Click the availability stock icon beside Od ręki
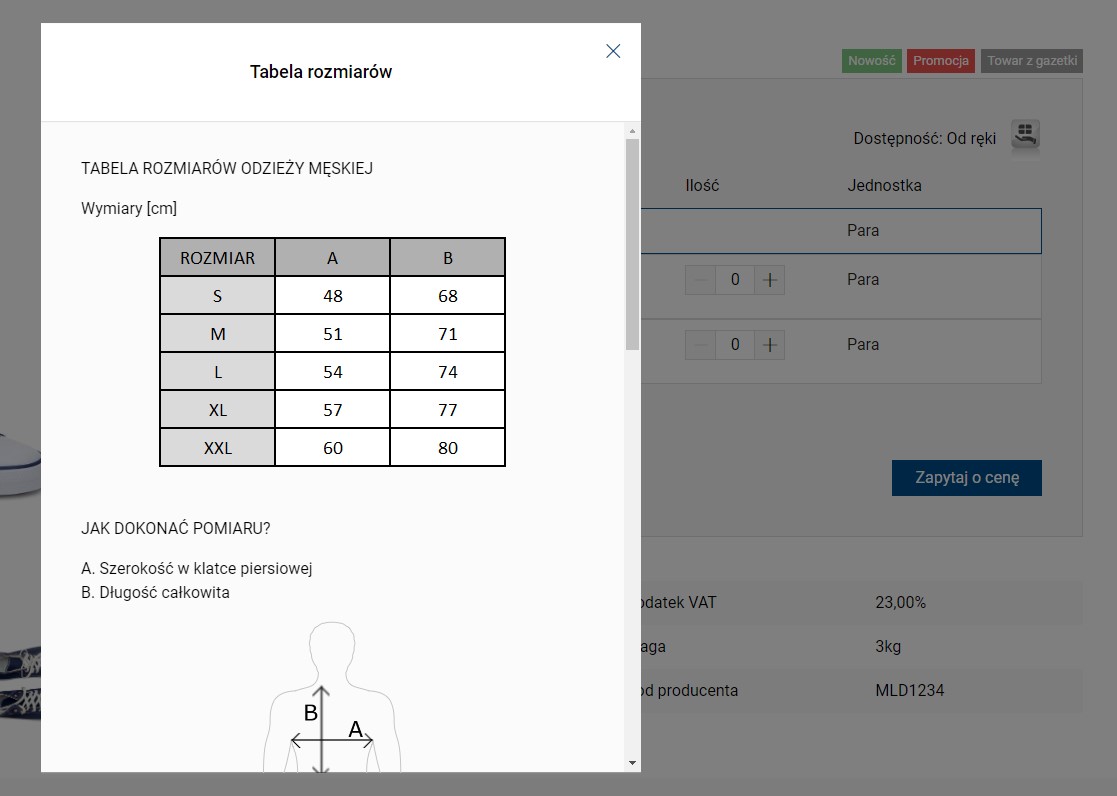The width and height of the screenshot is (1117, 796). [1025, 135]
